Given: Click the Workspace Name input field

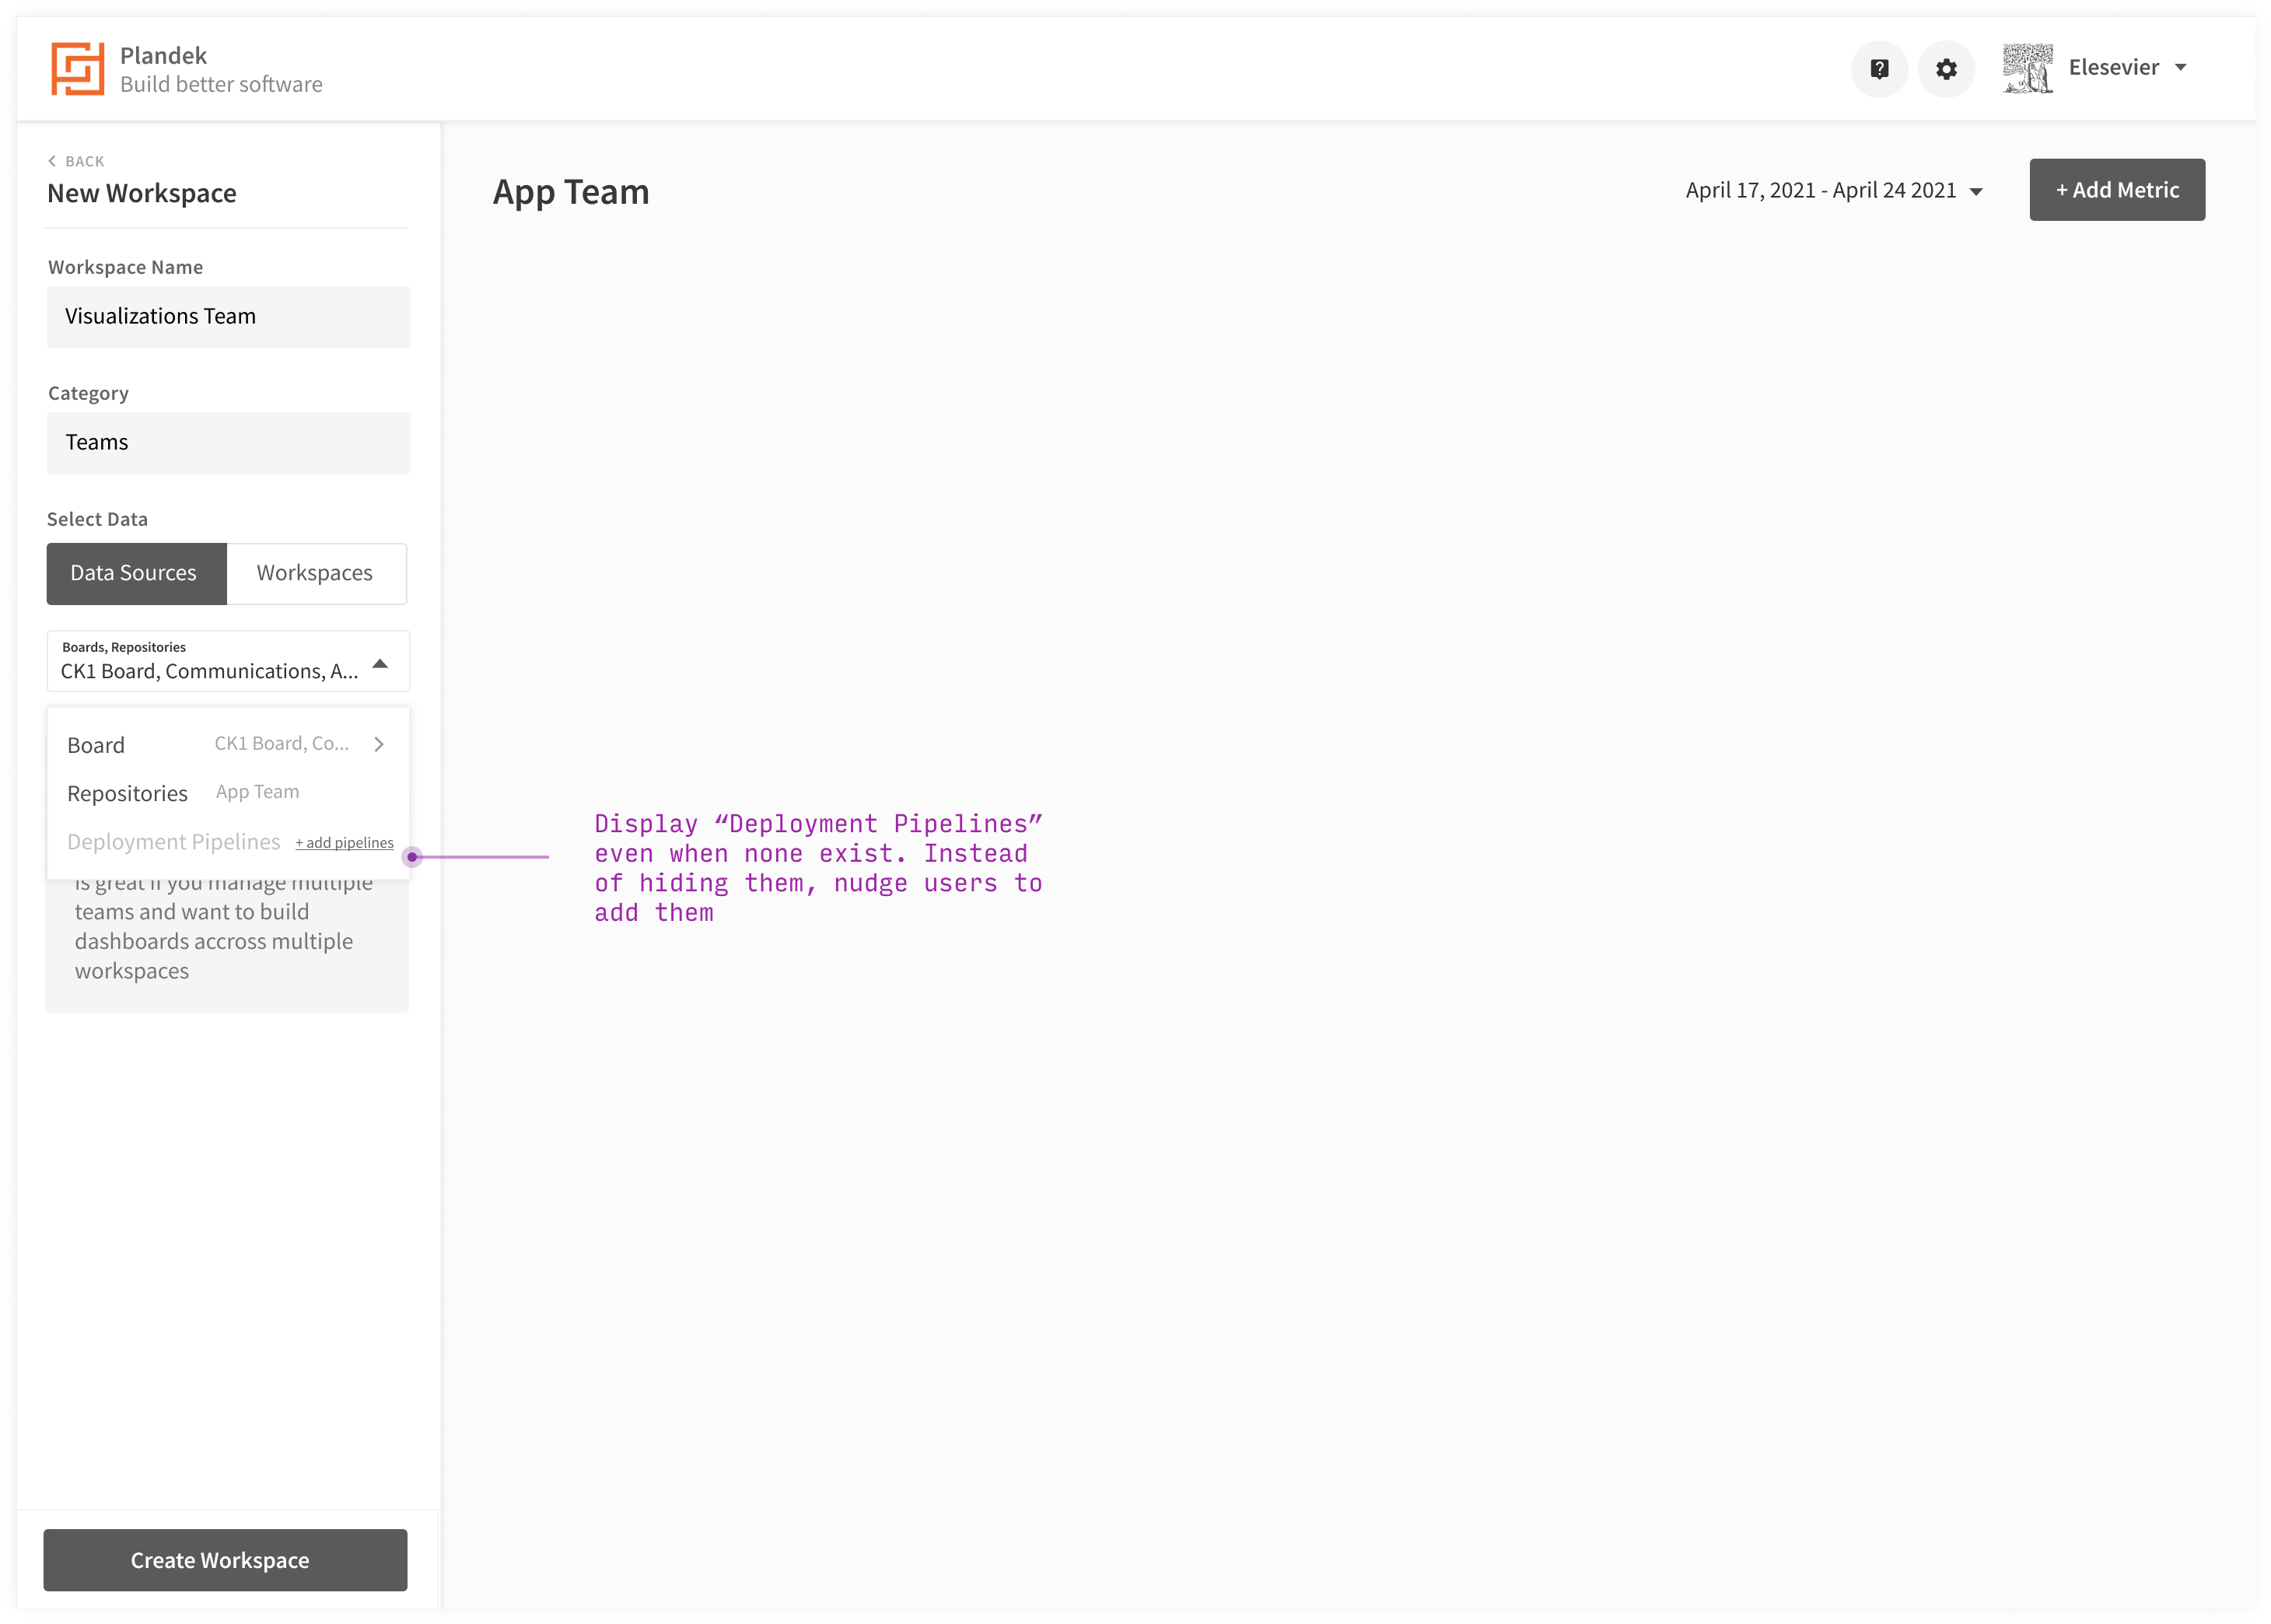Looking at the screenshot, I should tap(228, 317).
